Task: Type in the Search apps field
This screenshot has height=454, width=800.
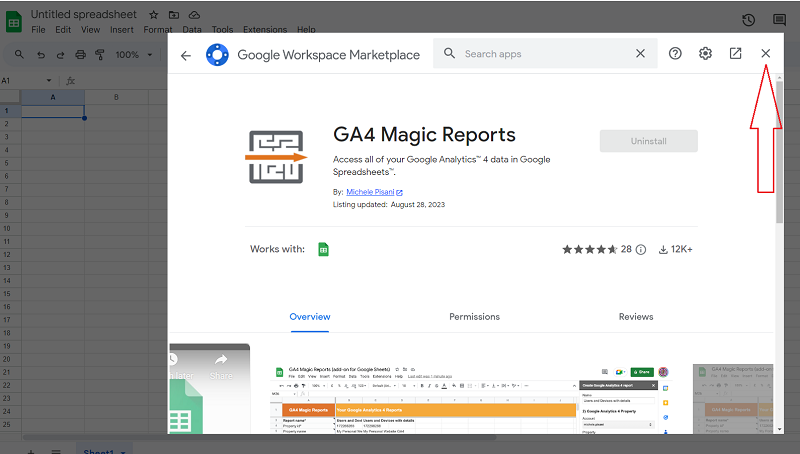Action: coord(545,54)
